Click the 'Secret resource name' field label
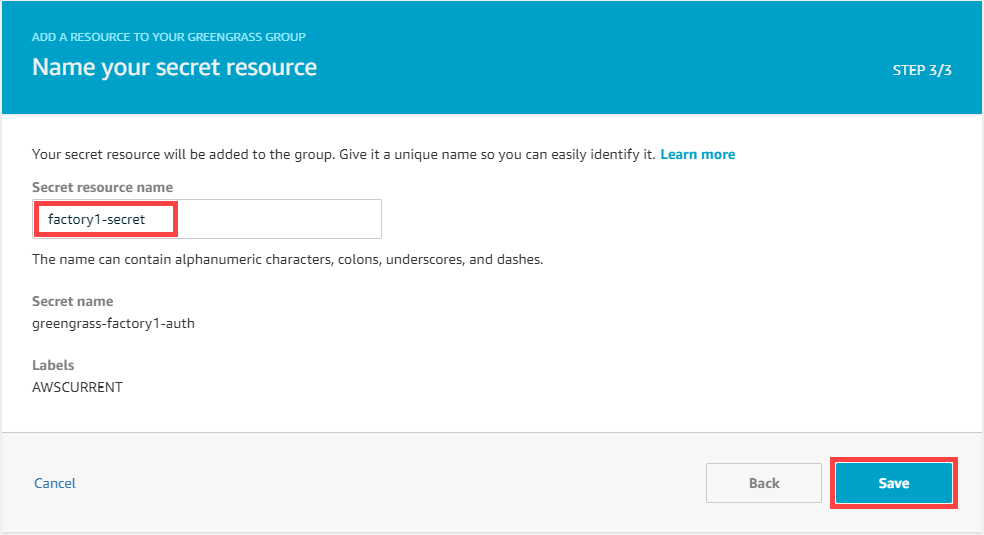984x535 pixels. pos(102,187)
